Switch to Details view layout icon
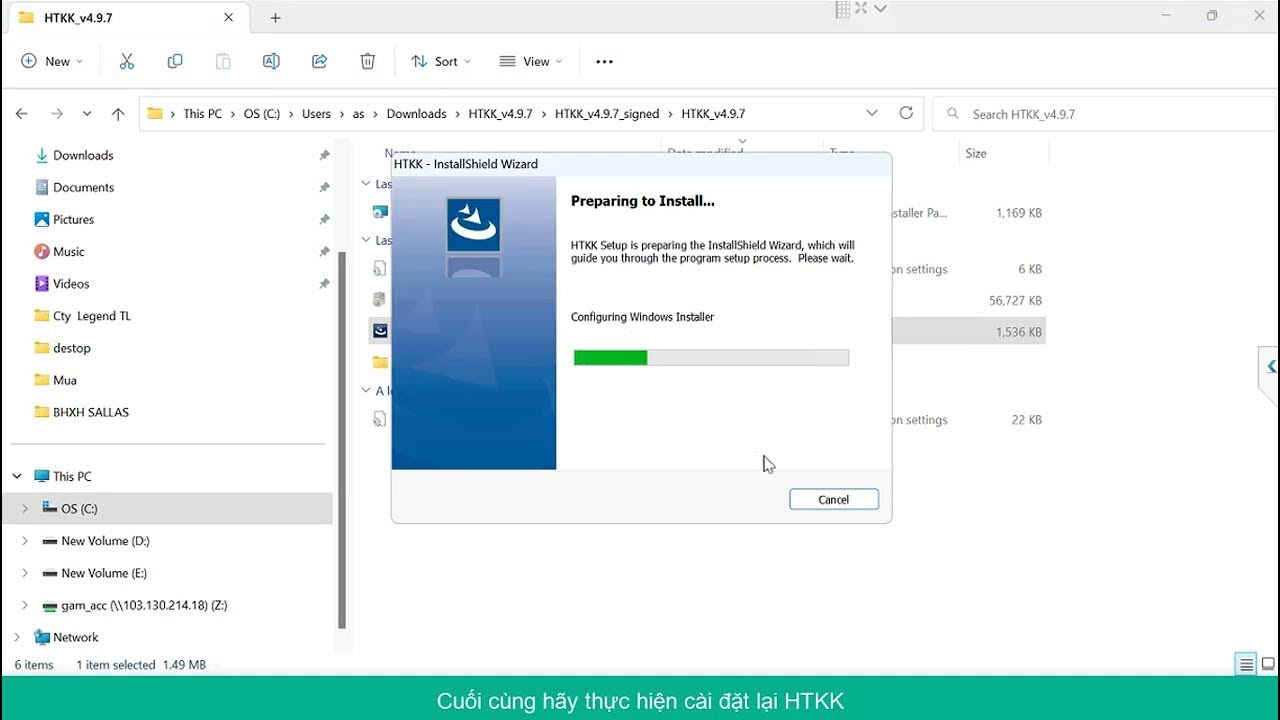Screen dimensions: 1280x720 (1246, 664)
